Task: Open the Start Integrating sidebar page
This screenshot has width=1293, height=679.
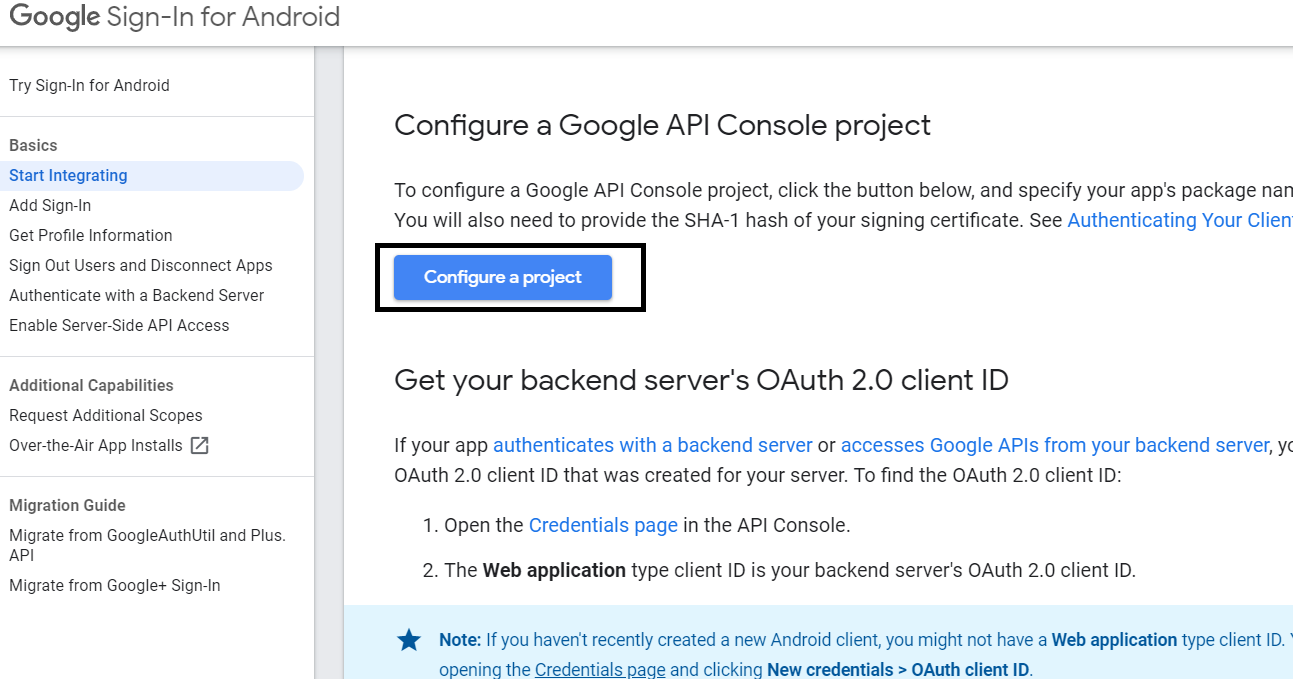Action: coord(67,175)
